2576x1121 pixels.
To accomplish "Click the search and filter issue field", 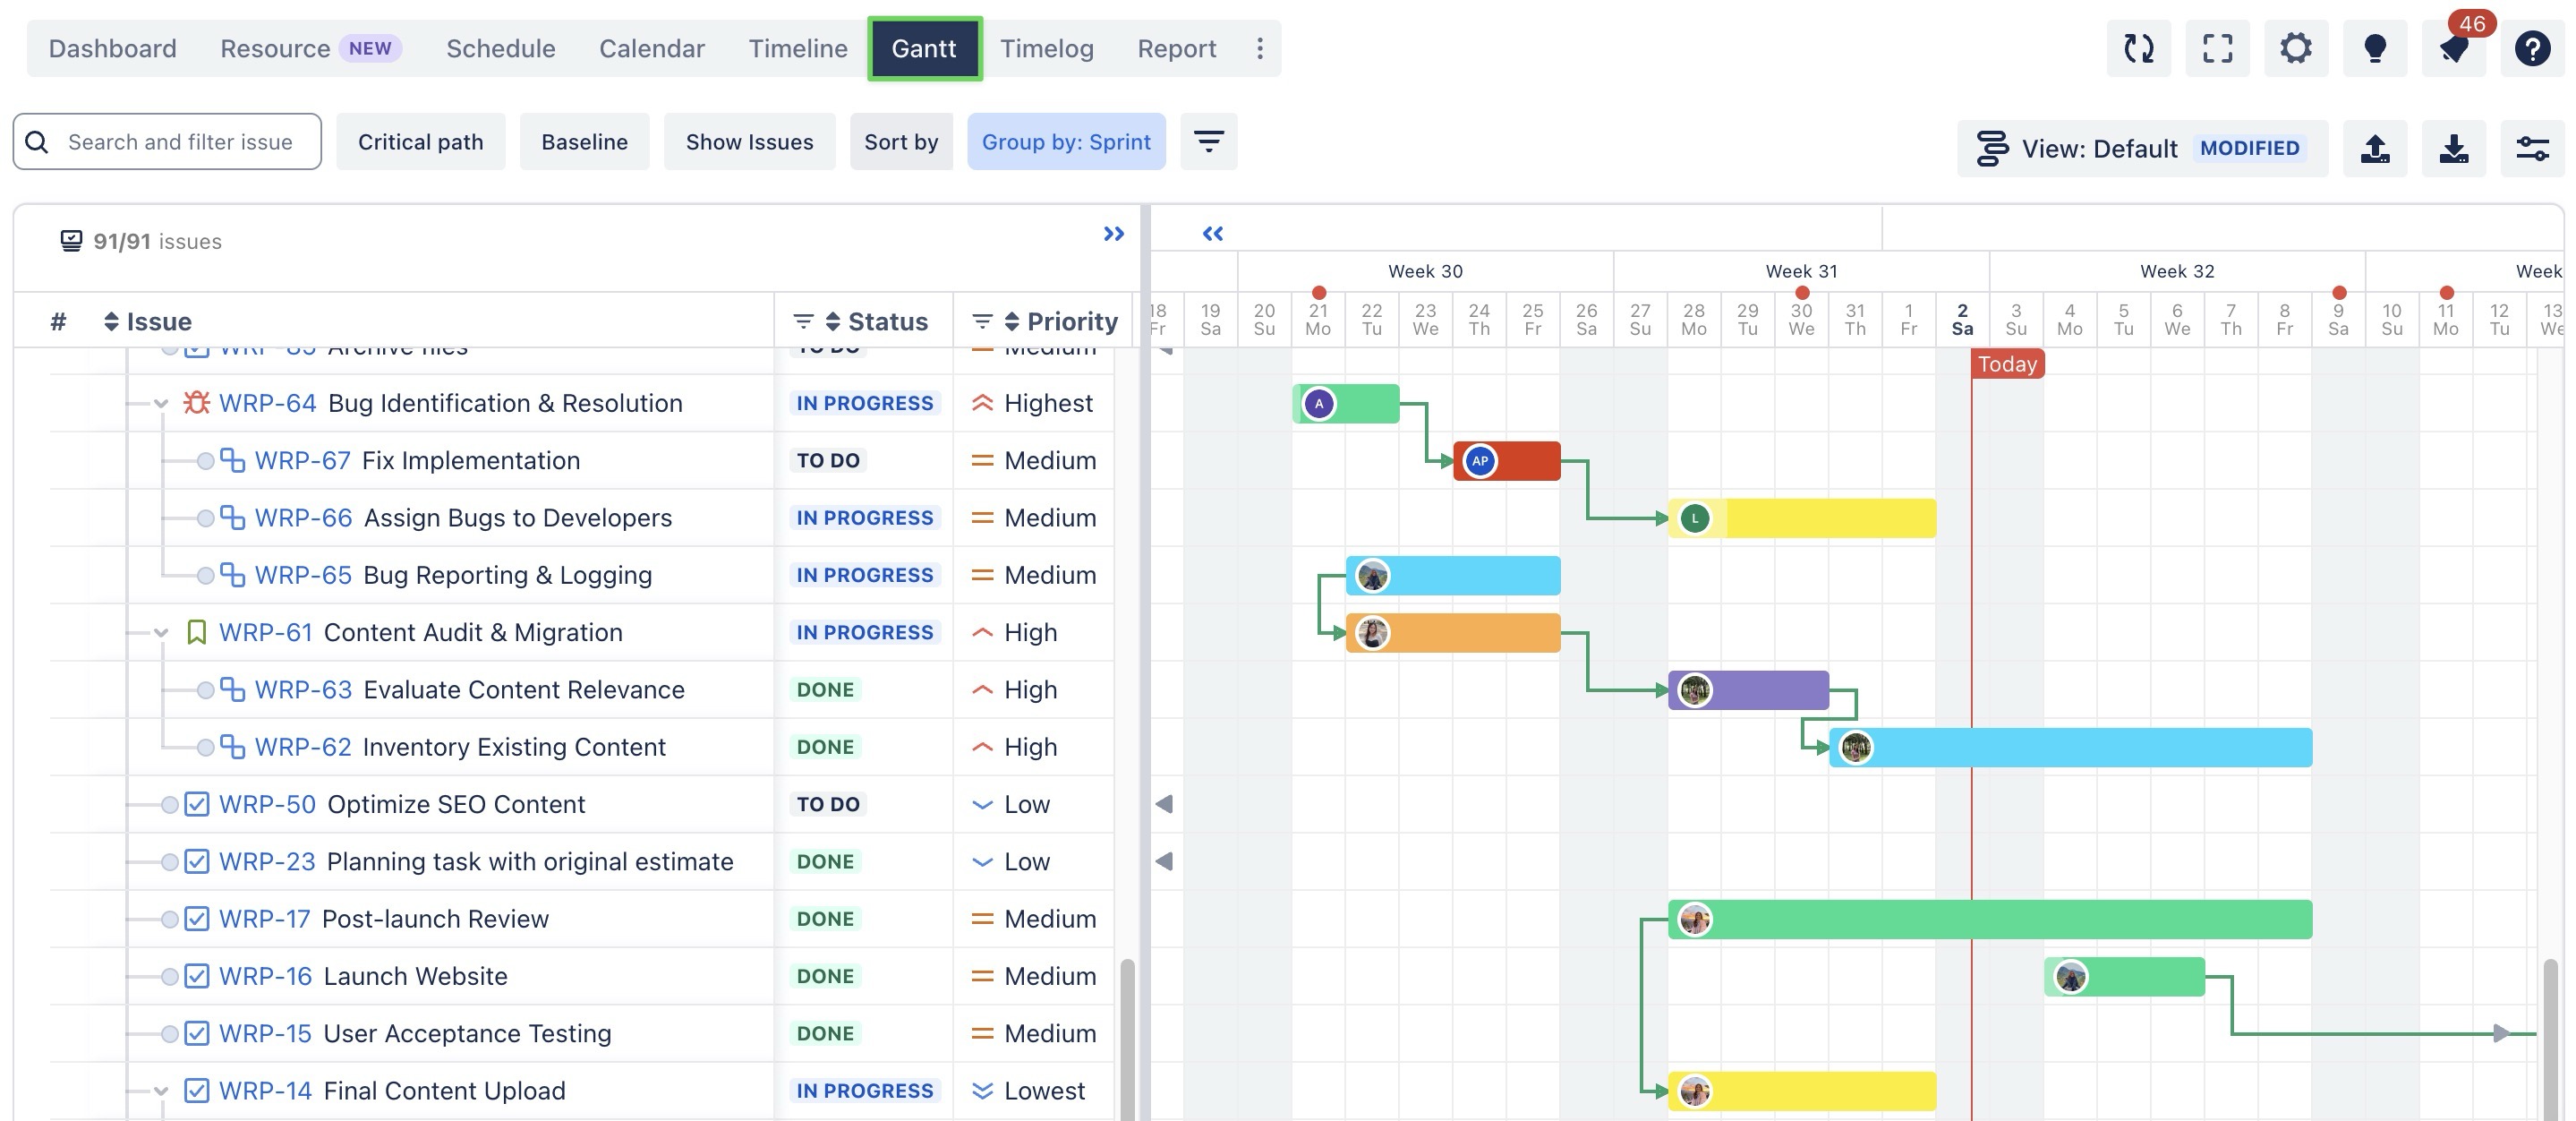I will point(180,142).
